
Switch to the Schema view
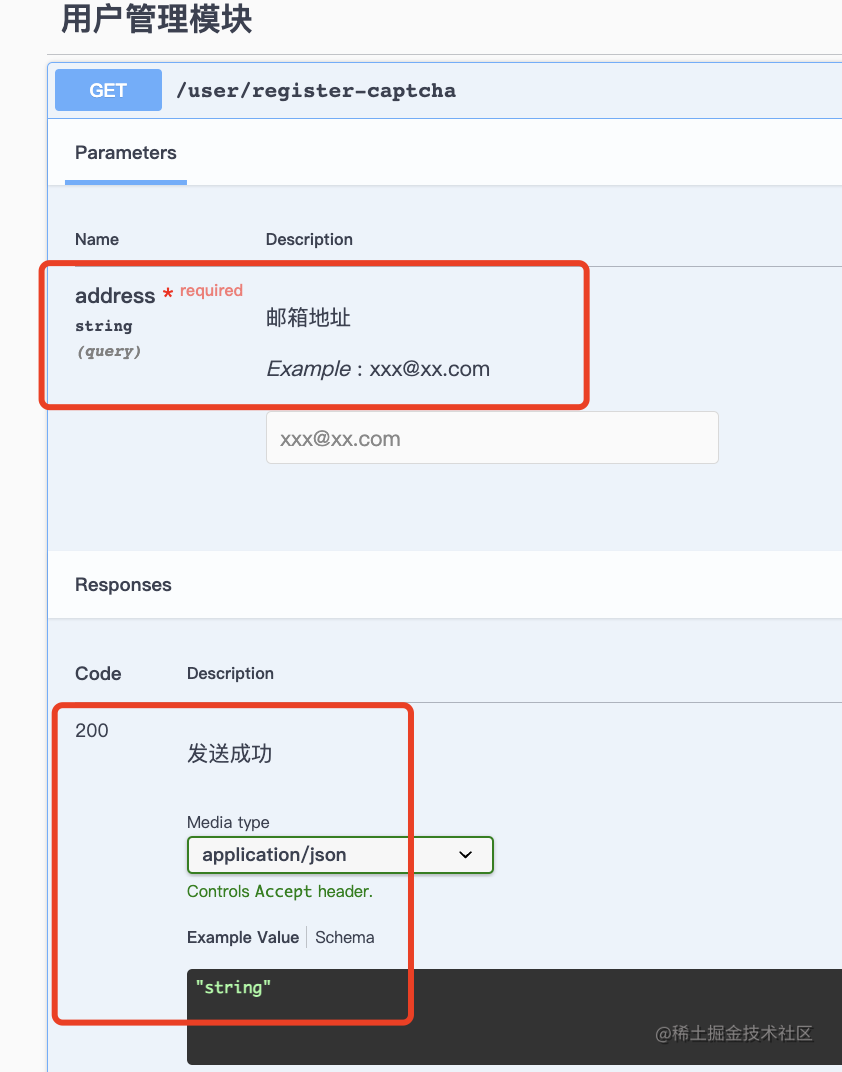click(x=344, y=937)
